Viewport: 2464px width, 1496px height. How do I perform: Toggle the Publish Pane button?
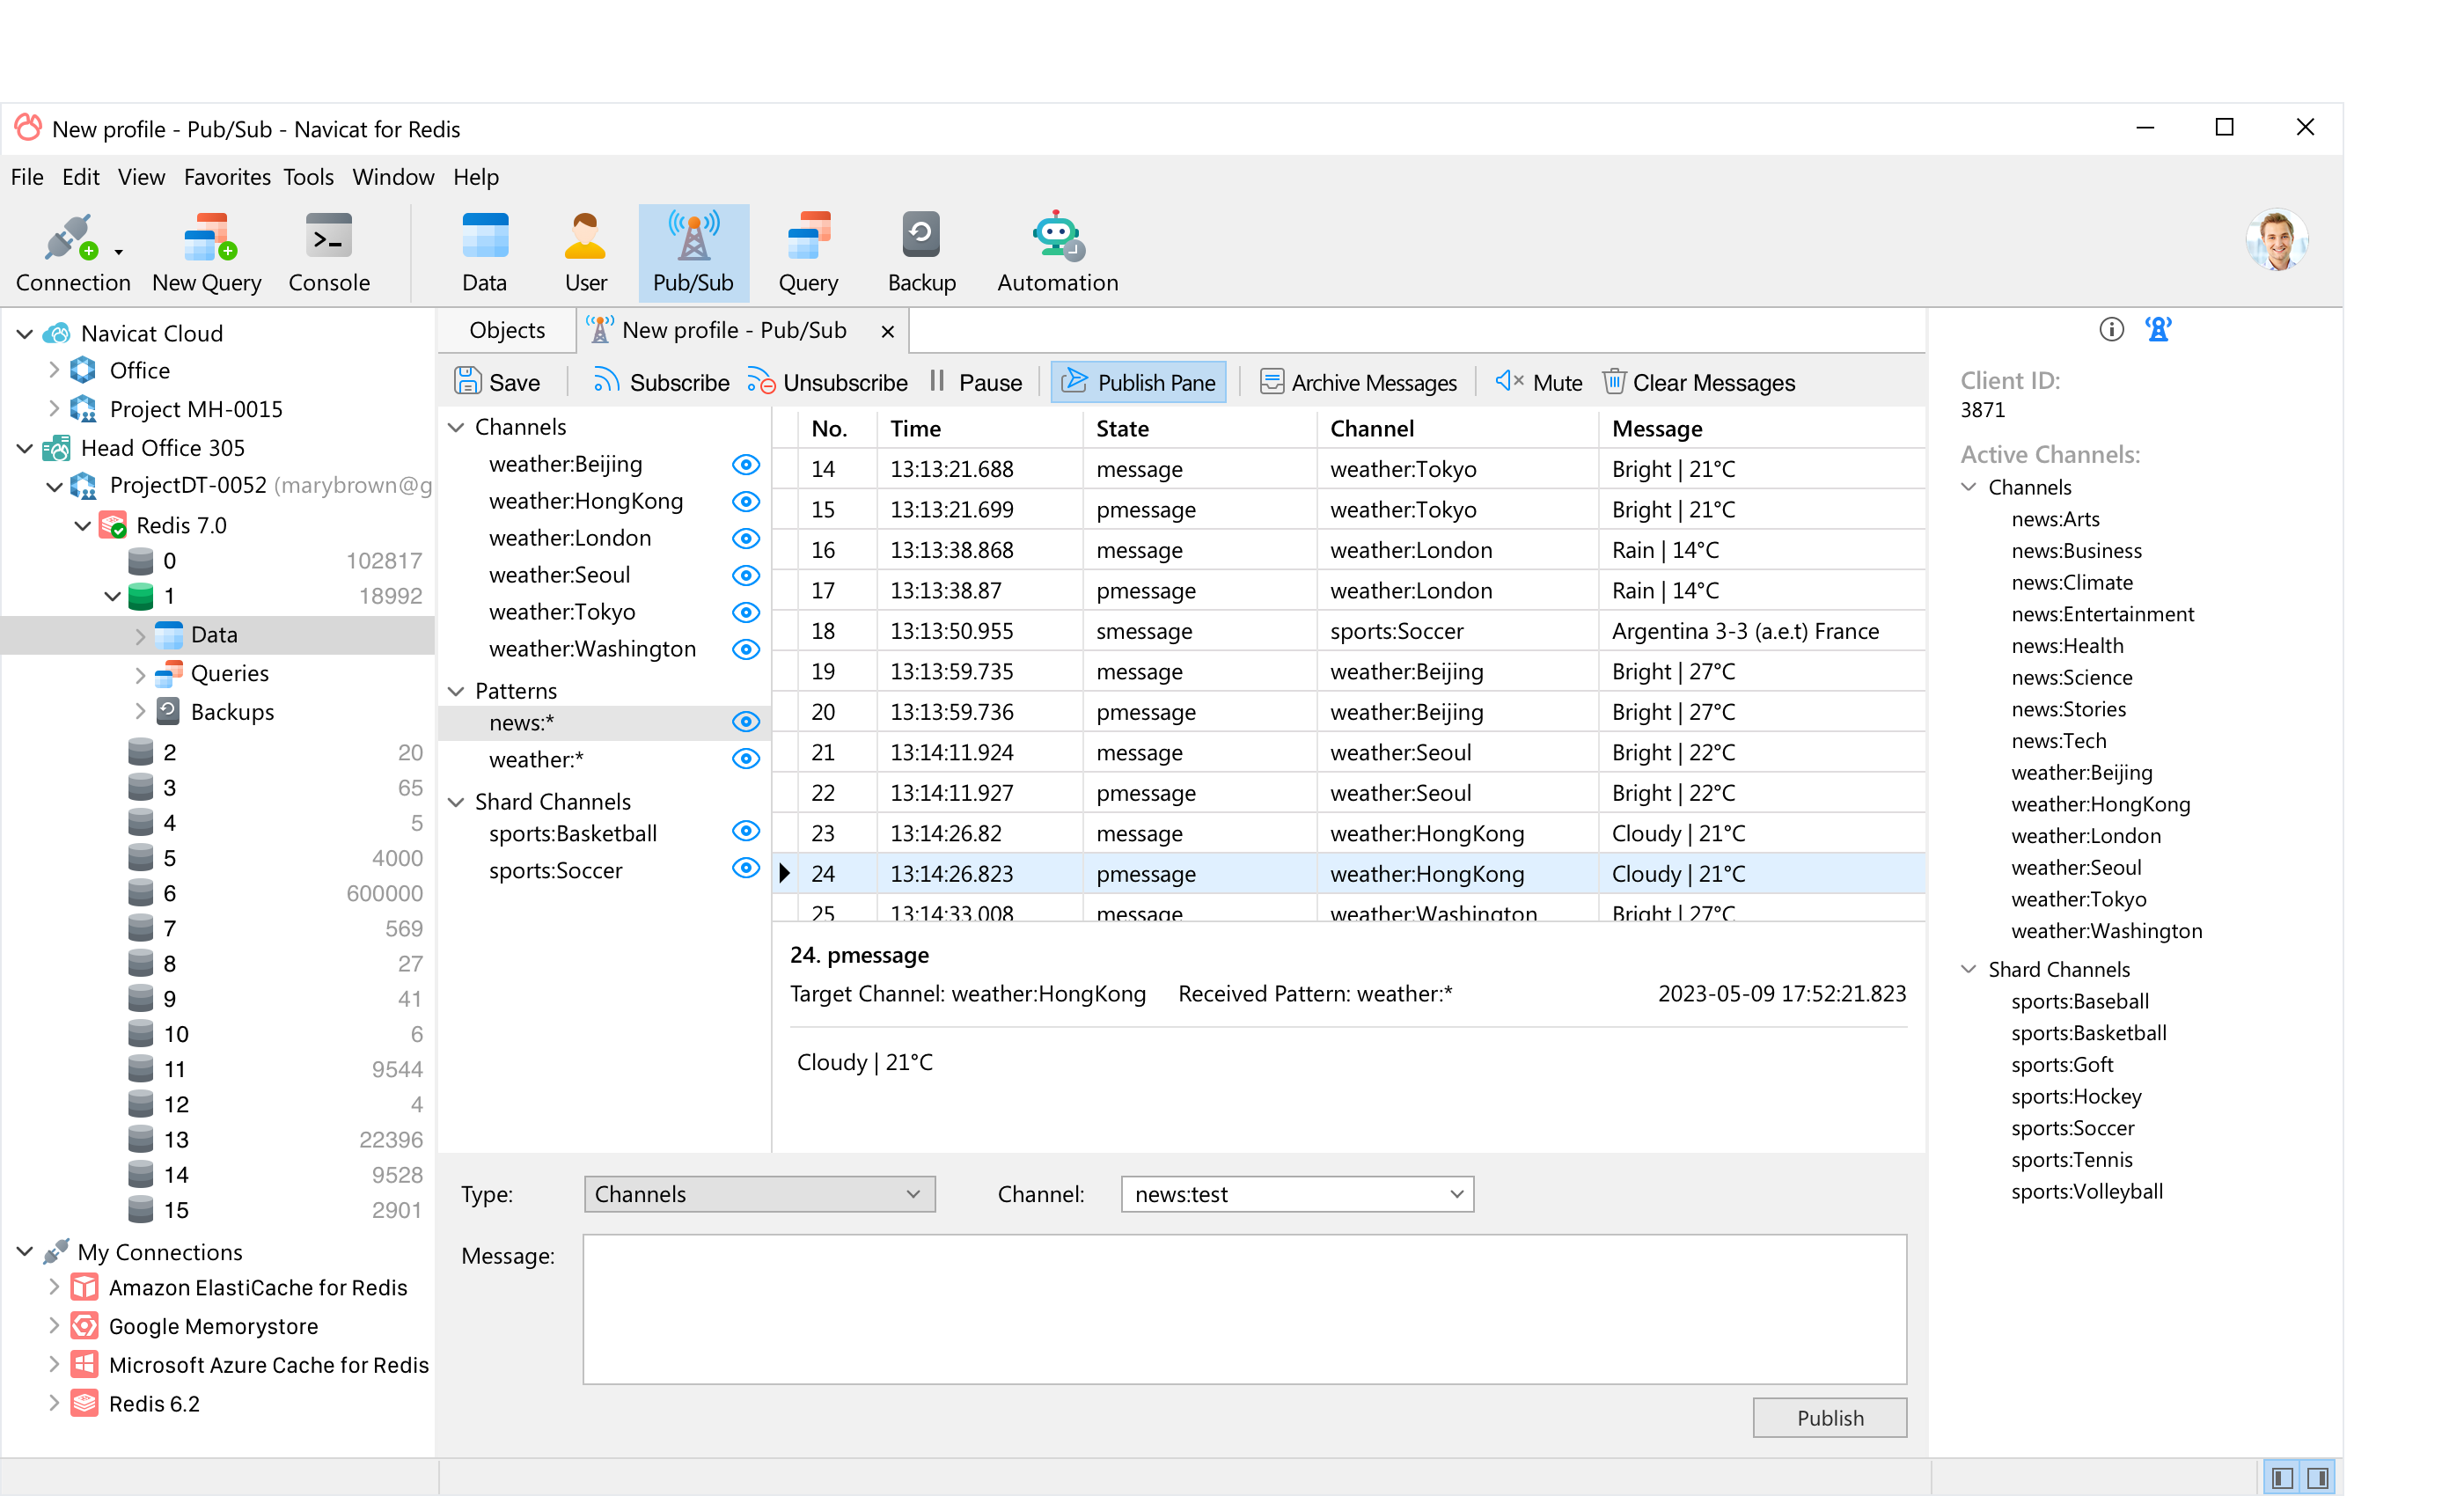click(x=1138, y=382)
